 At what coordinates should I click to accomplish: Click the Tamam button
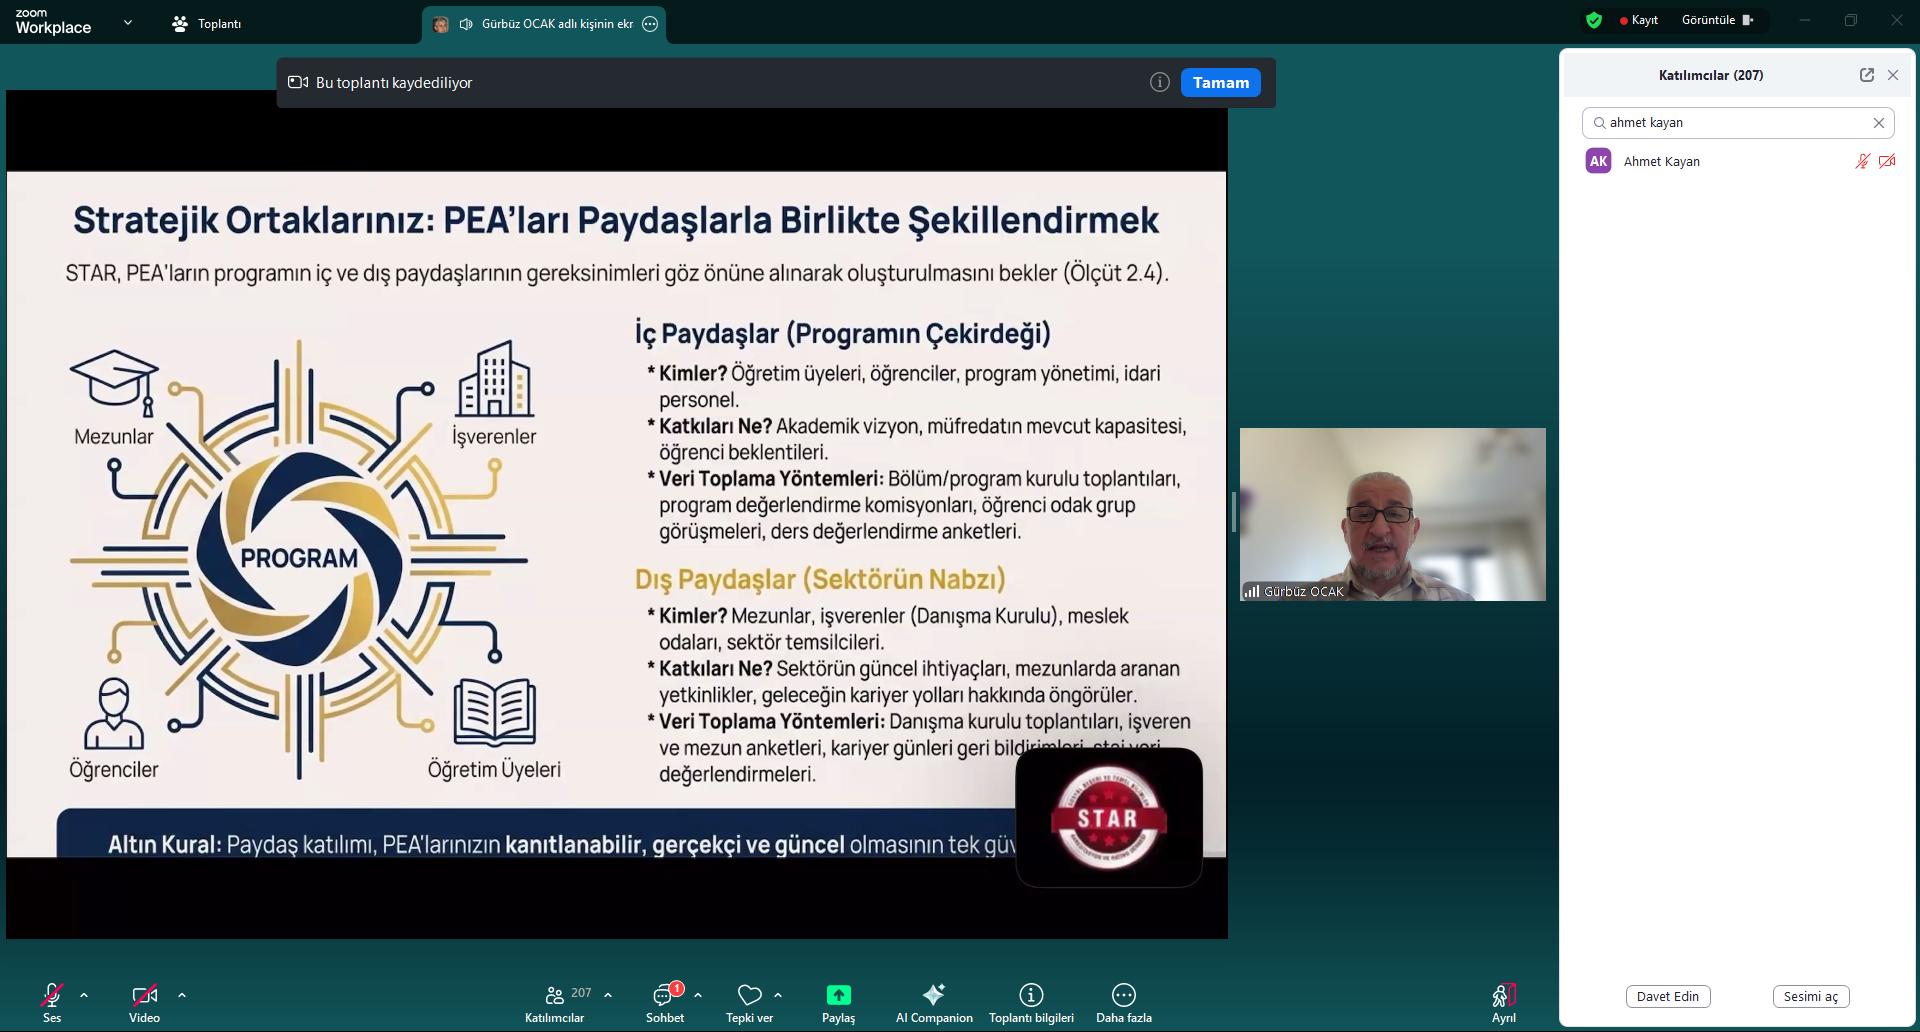coord(1220,83)
